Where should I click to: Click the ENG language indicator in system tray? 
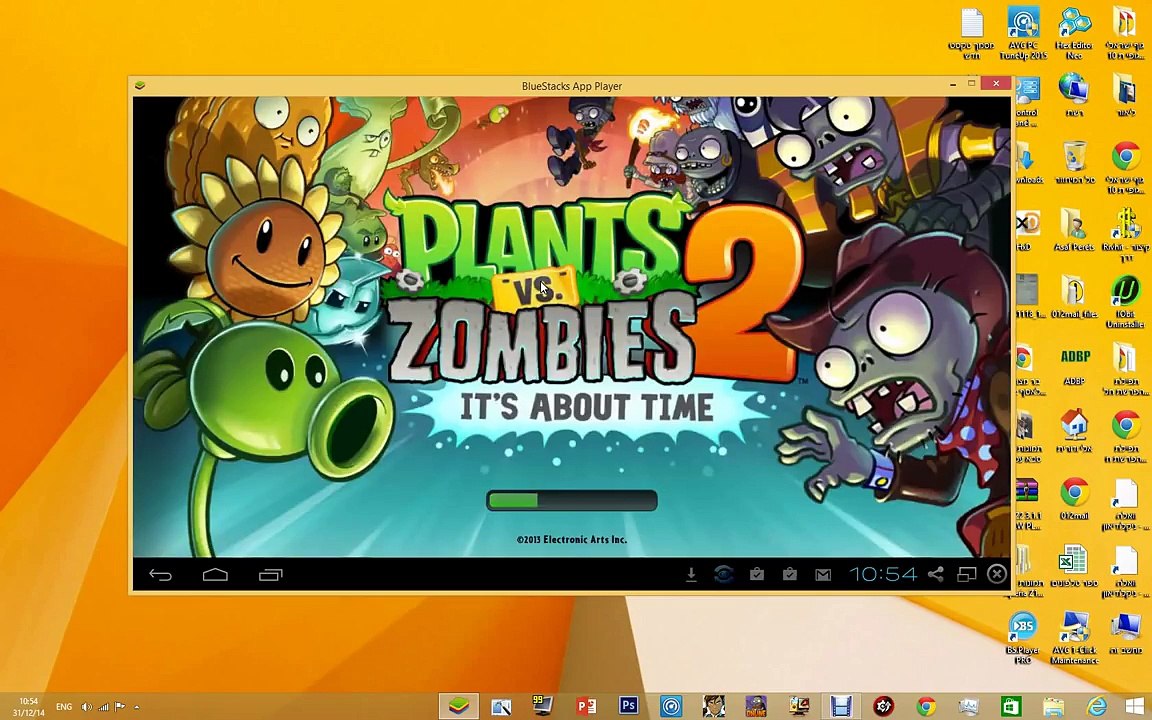[64, 707]
